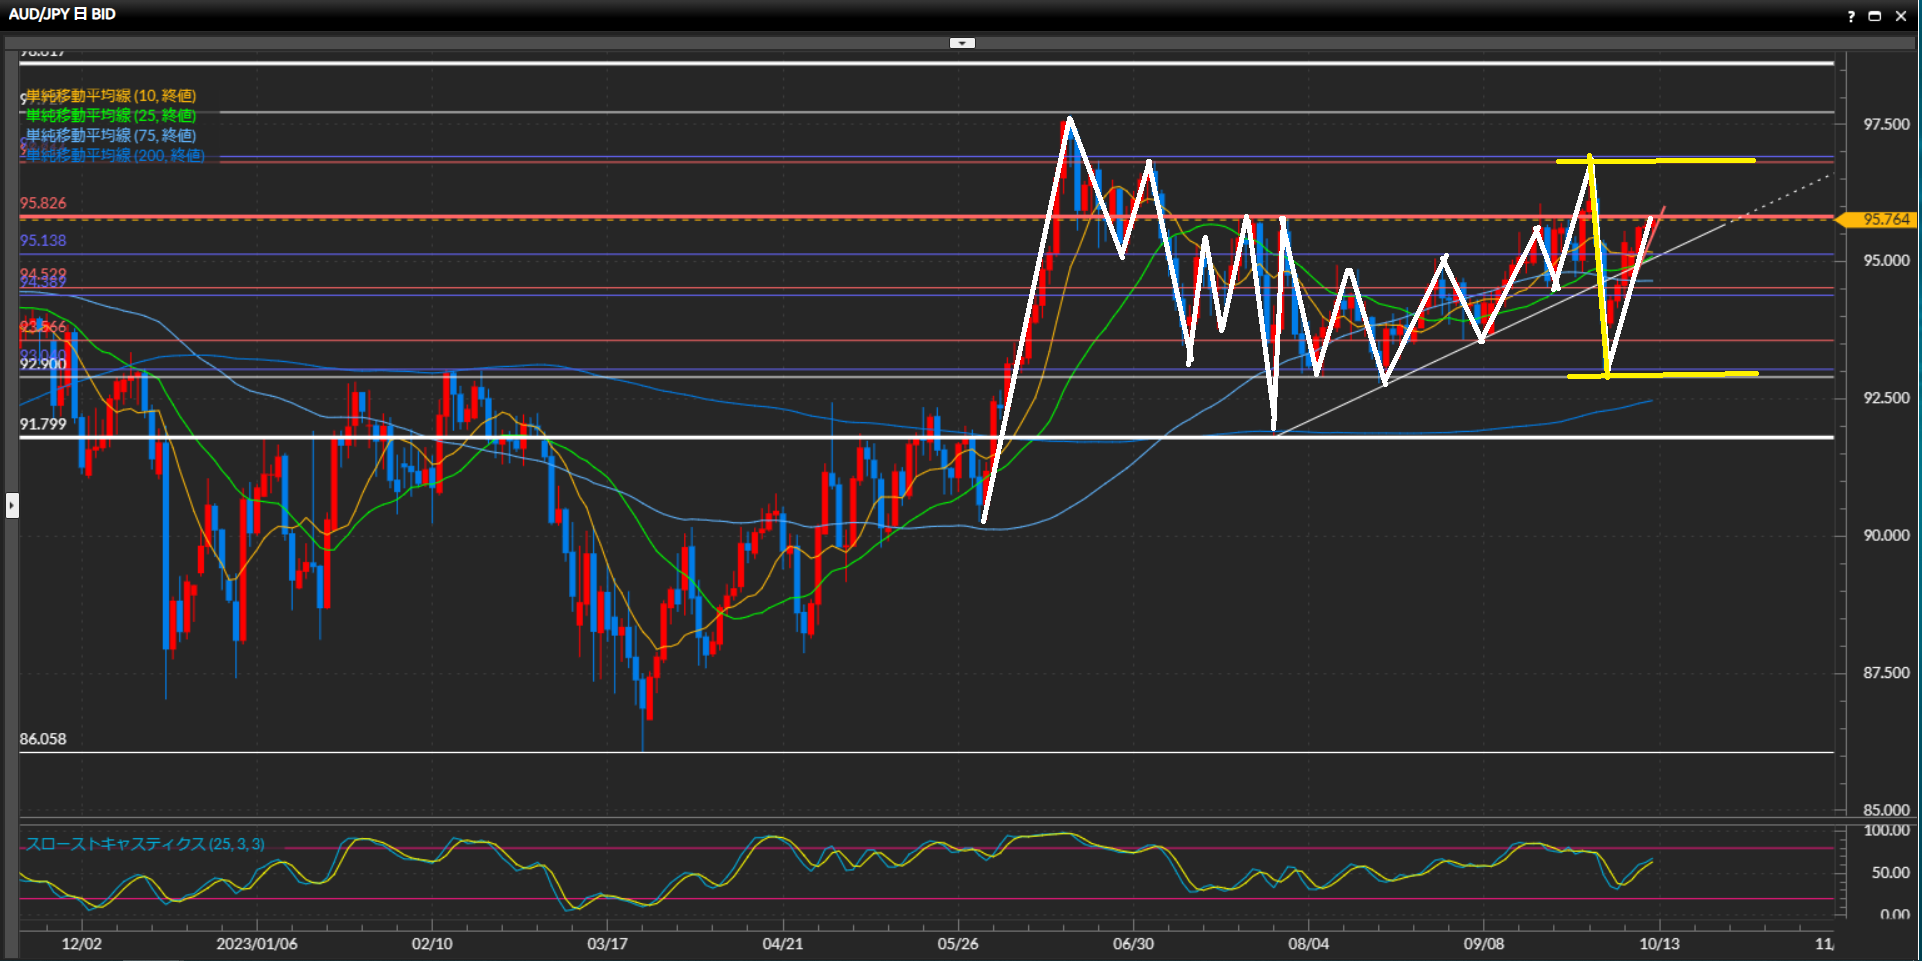Select the 75-period moving average label
This screenshot has width=1922, height=961.
pos(111,135)
